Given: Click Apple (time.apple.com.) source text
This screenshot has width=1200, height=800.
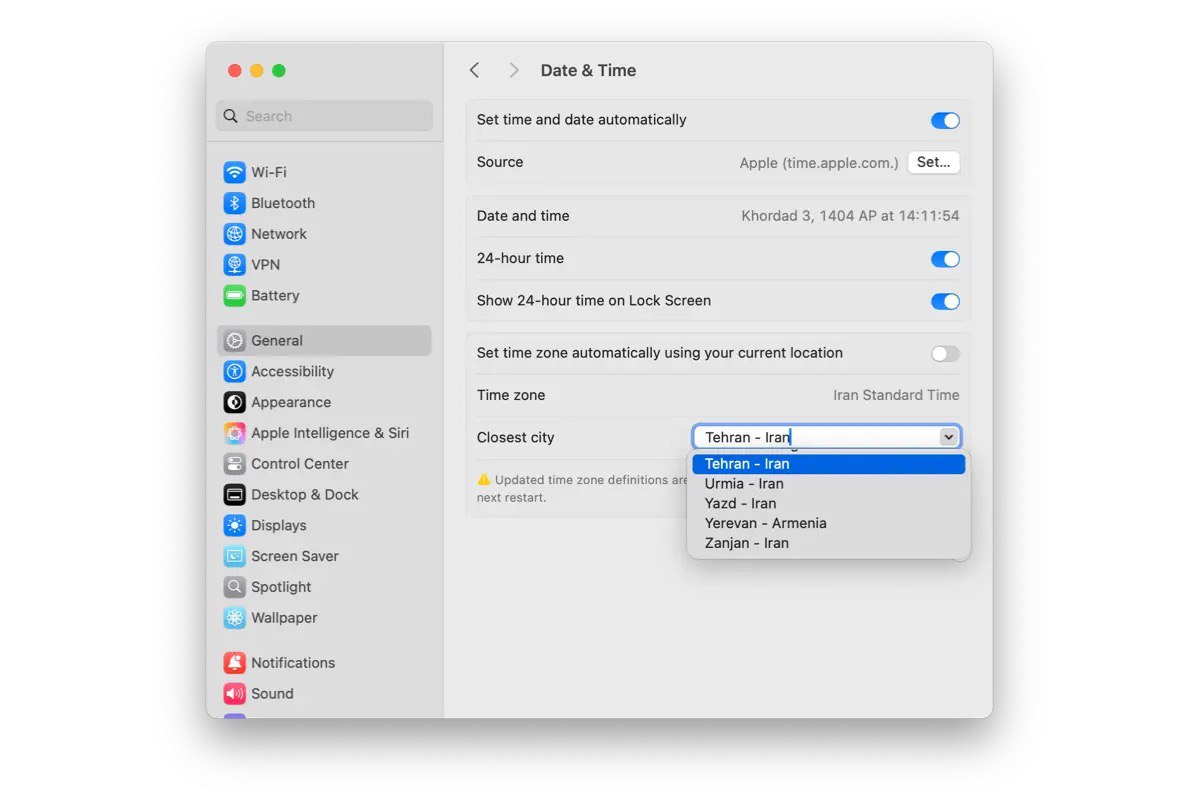Looking at the screenshot, I should click(x=819, y=162).
